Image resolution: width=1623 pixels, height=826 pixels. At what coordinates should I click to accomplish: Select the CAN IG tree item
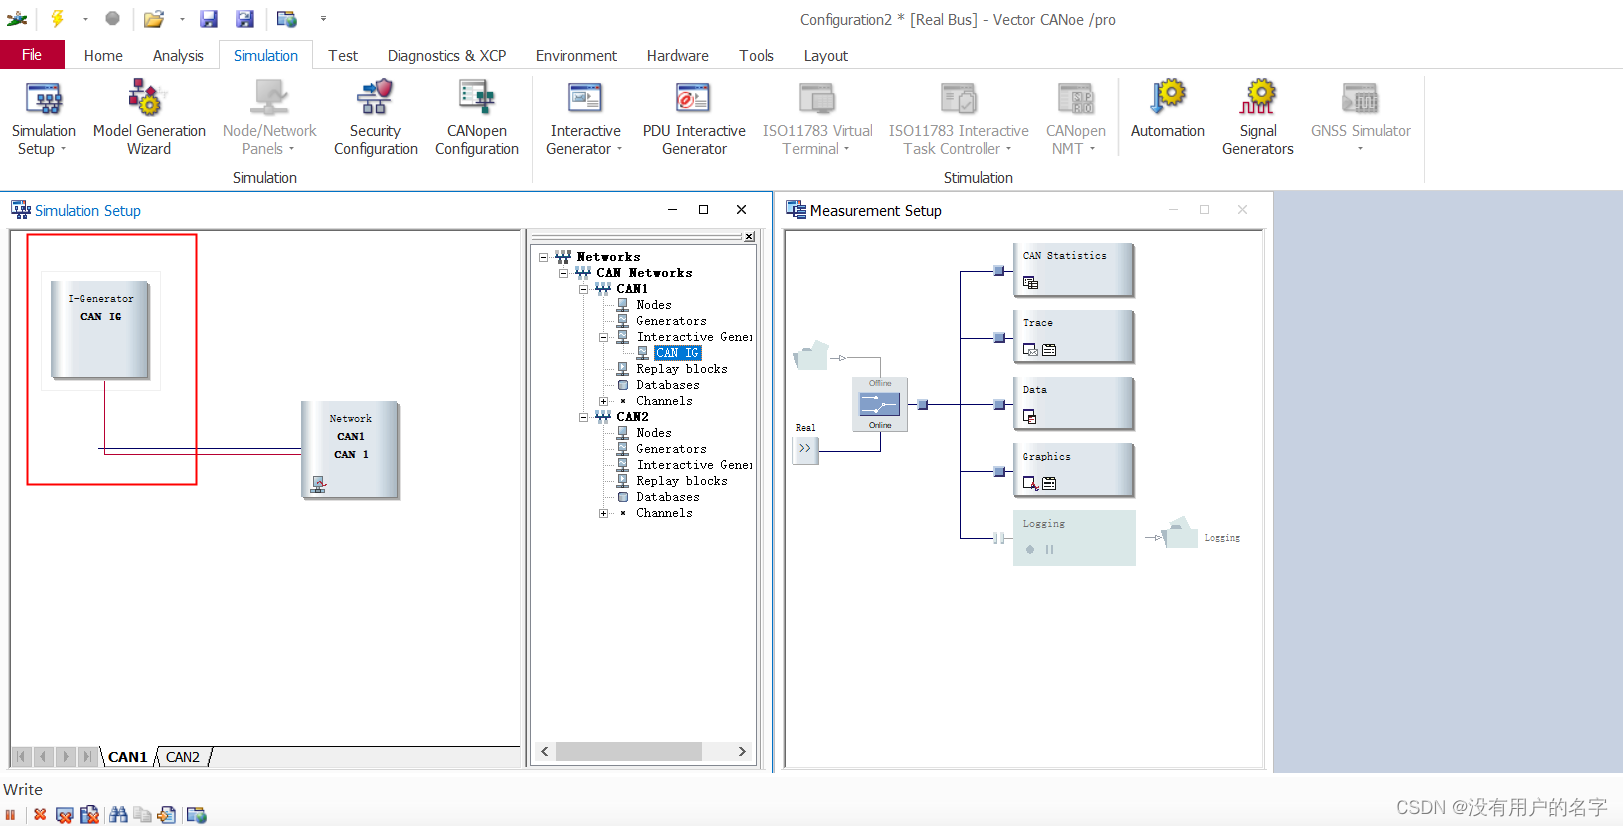677,353
